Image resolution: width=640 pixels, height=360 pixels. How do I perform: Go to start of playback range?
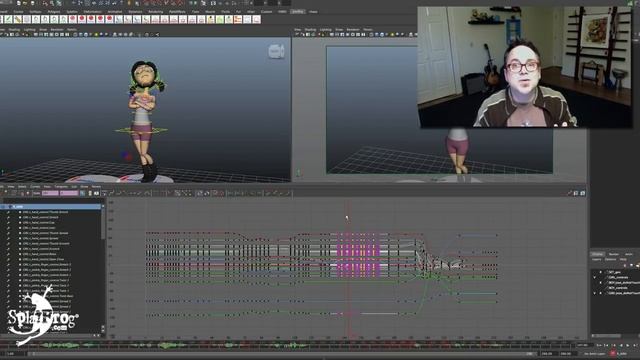(599, 346)
